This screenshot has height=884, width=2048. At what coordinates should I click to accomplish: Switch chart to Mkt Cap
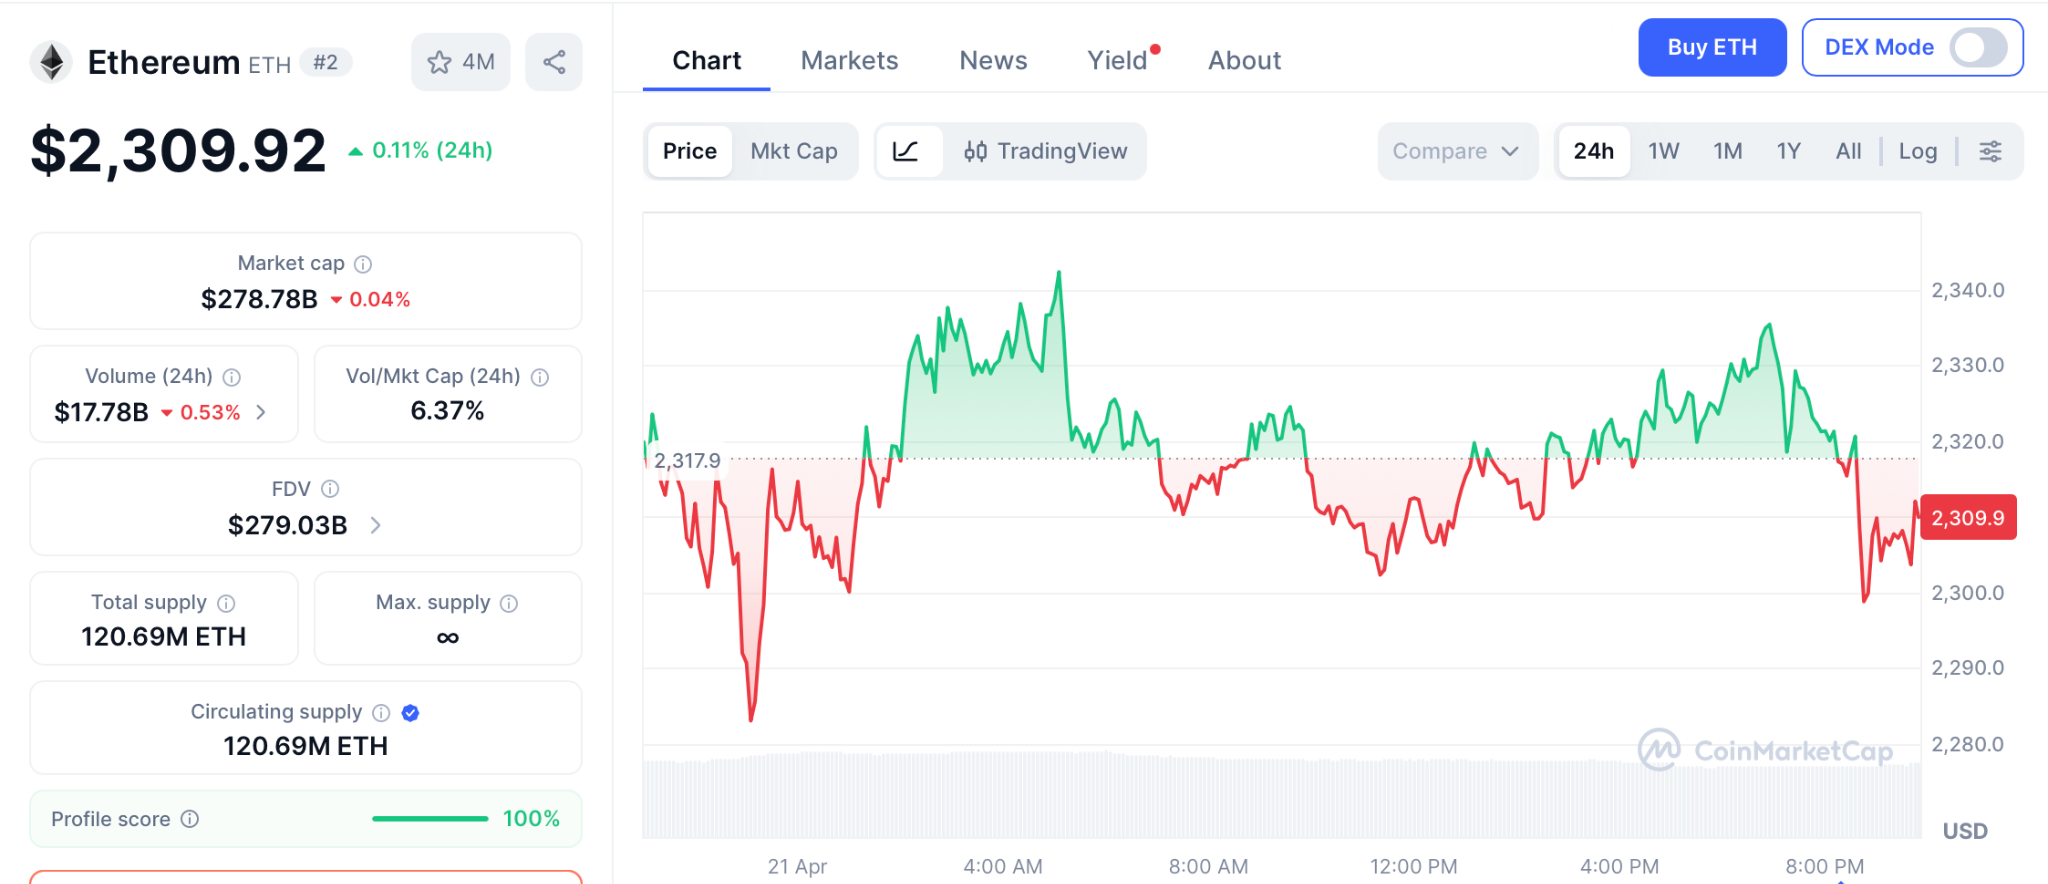(794, 151)
